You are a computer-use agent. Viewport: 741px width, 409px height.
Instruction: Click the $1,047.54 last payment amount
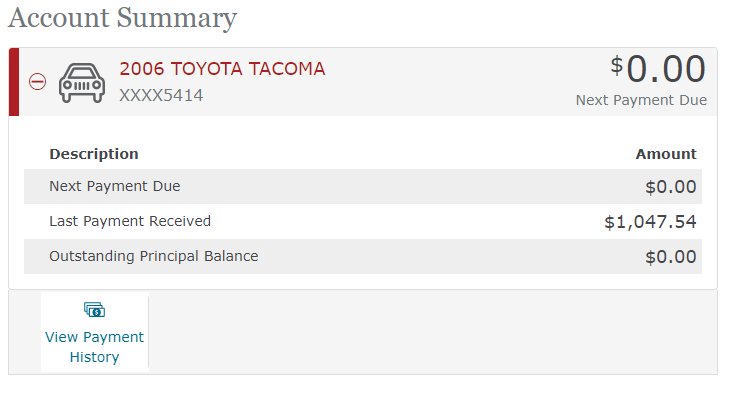(x=650, y=222)
